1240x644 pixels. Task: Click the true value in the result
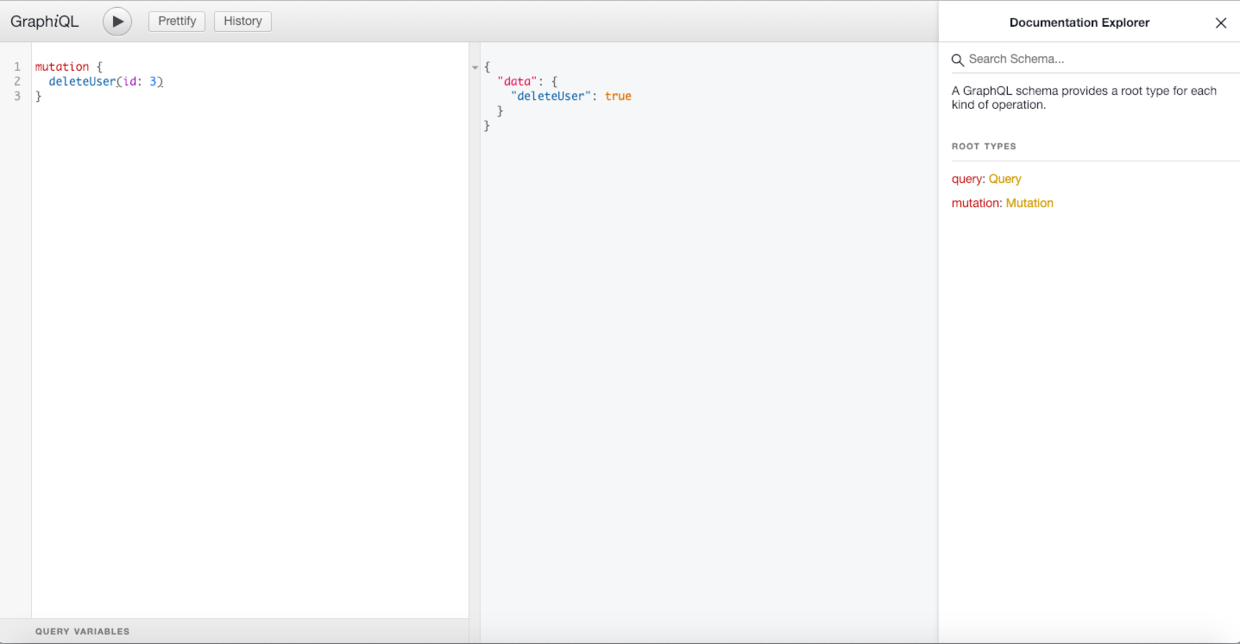tap(618, 96)
